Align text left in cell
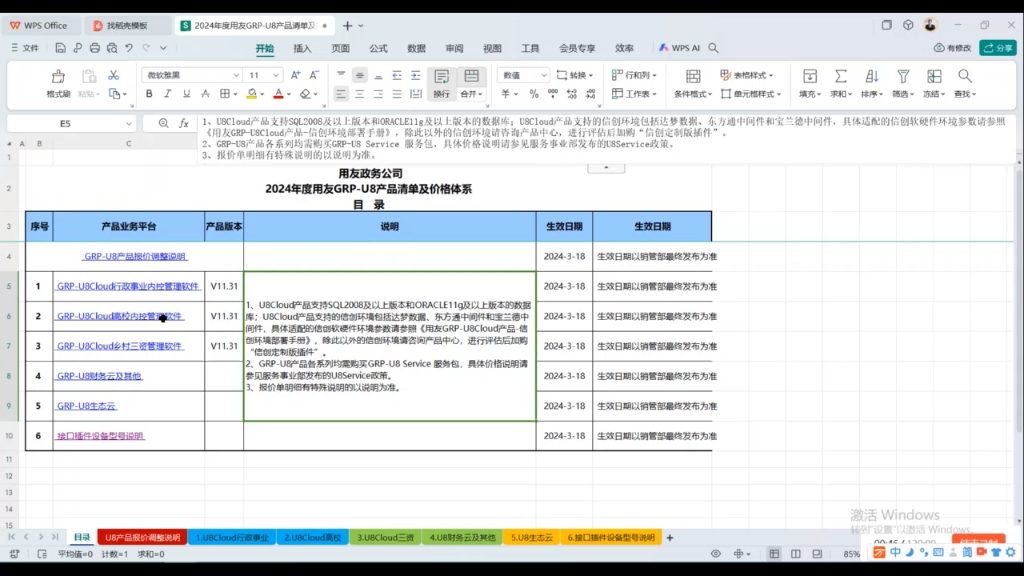Screen dimensions: 1024x576 click(x=341, y=94)
